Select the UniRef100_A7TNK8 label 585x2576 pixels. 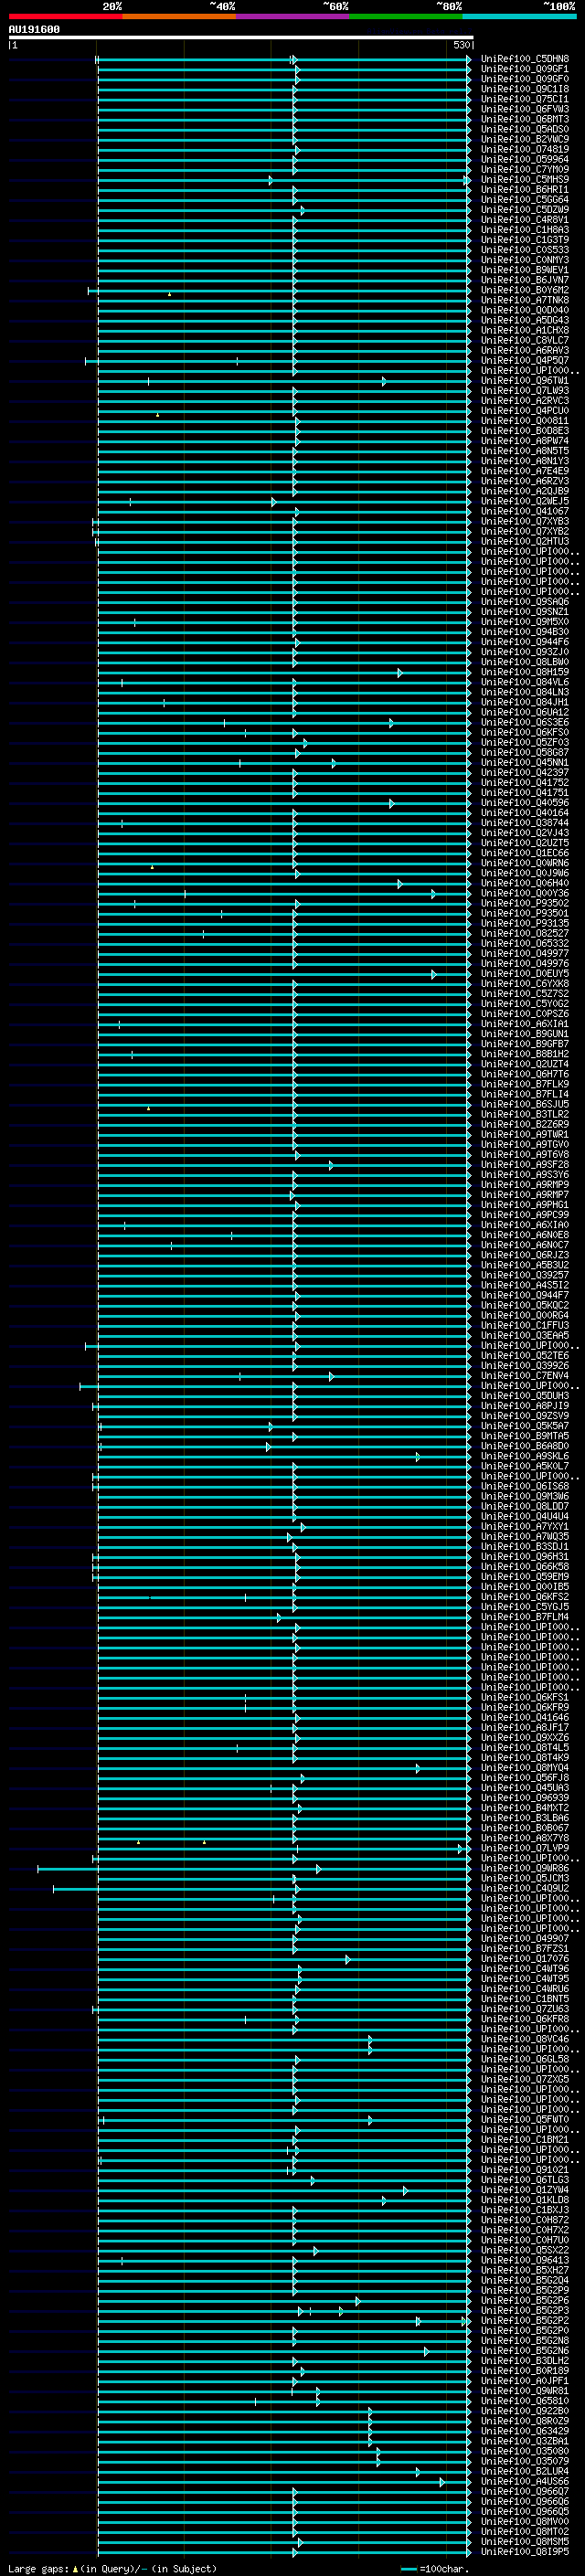coord(525,300)
